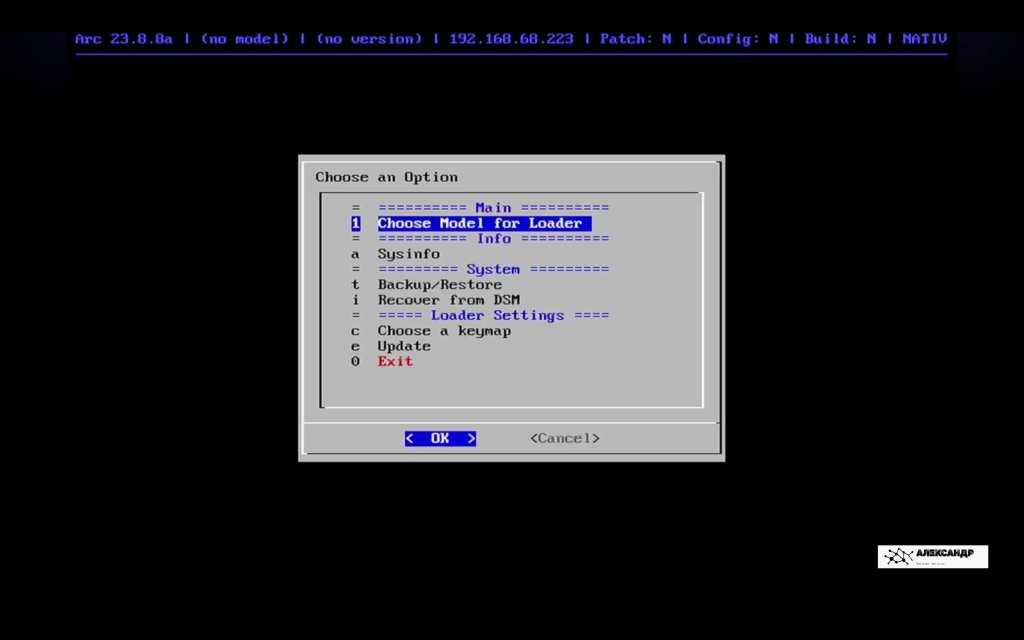The image size is (1024, 640).
Task: Click the Main section header
Action: pos(493,207)
